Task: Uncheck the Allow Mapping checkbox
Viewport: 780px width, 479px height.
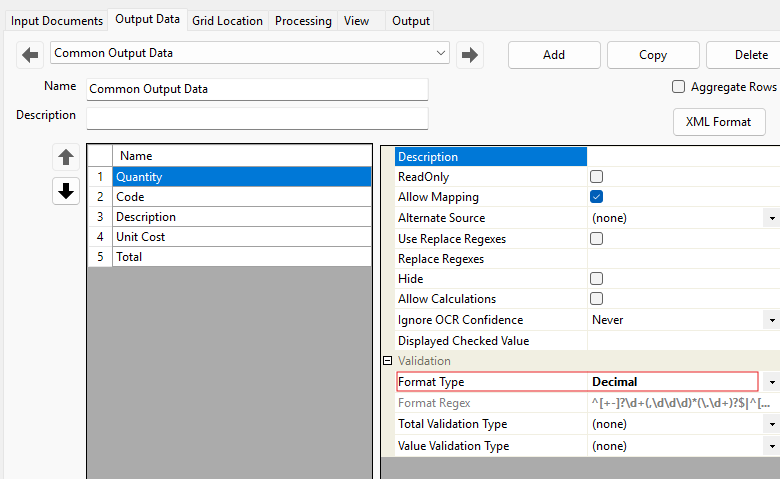Action: point(597,197)
